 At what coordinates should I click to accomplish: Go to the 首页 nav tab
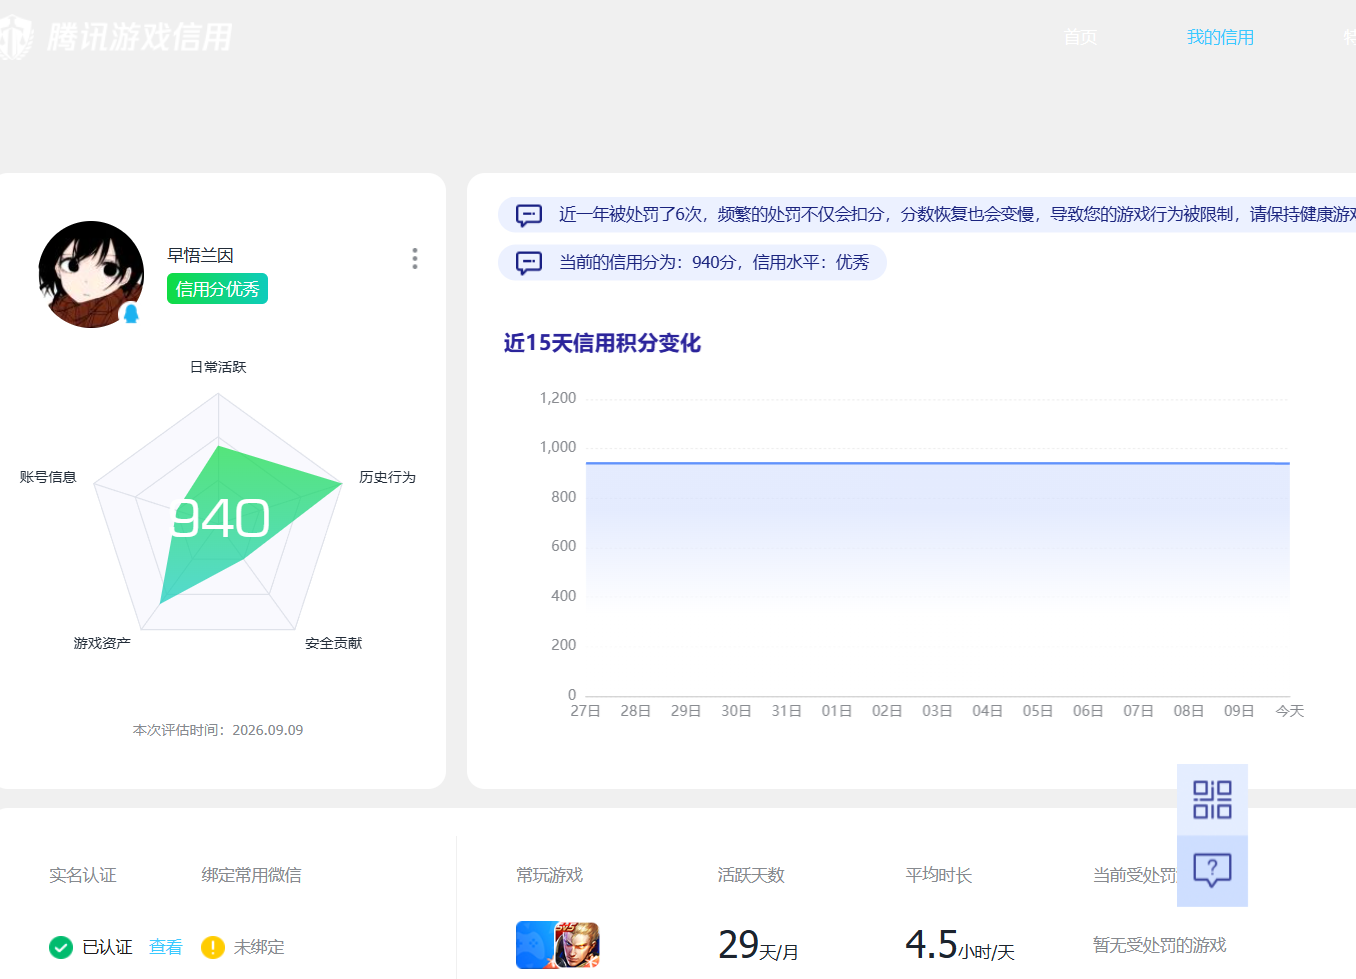pos(1080,37)
